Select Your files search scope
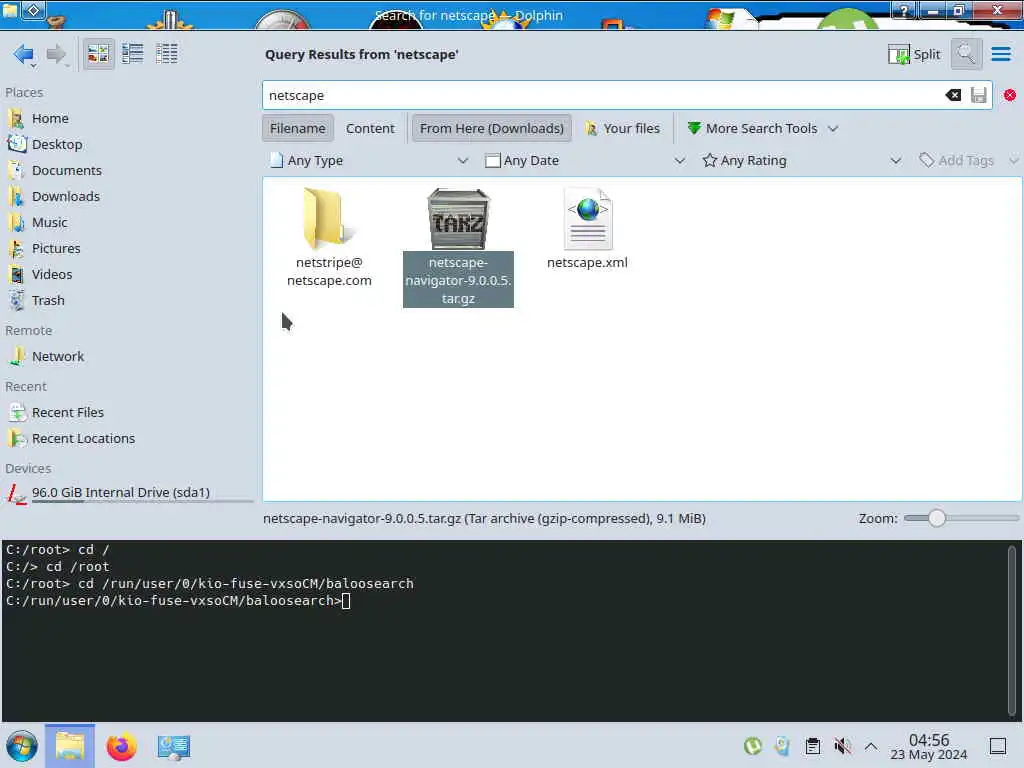The width and height of the screenshot is (1024, 768). pos(622,129)
